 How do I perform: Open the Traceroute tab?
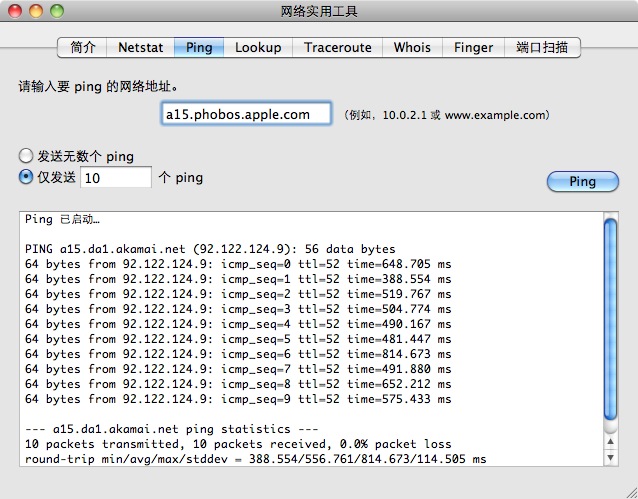[338, 48]
